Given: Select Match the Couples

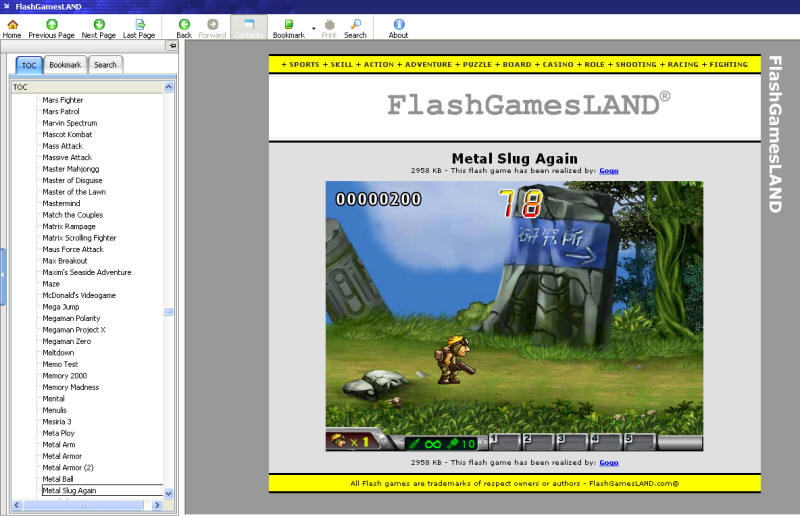Looking at the screenshot, I should [72, 215].
